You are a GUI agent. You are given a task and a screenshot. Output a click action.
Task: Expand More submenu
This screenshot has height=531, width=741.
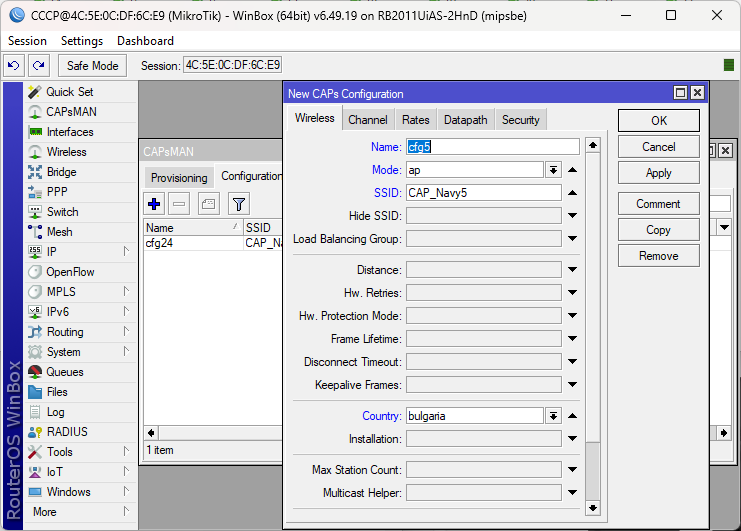pyautogui.click(x=126, y=512)
